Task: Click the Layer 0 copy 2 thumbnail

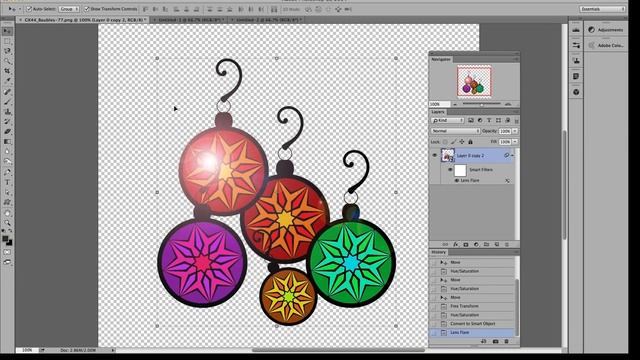Action: (448, 156)
